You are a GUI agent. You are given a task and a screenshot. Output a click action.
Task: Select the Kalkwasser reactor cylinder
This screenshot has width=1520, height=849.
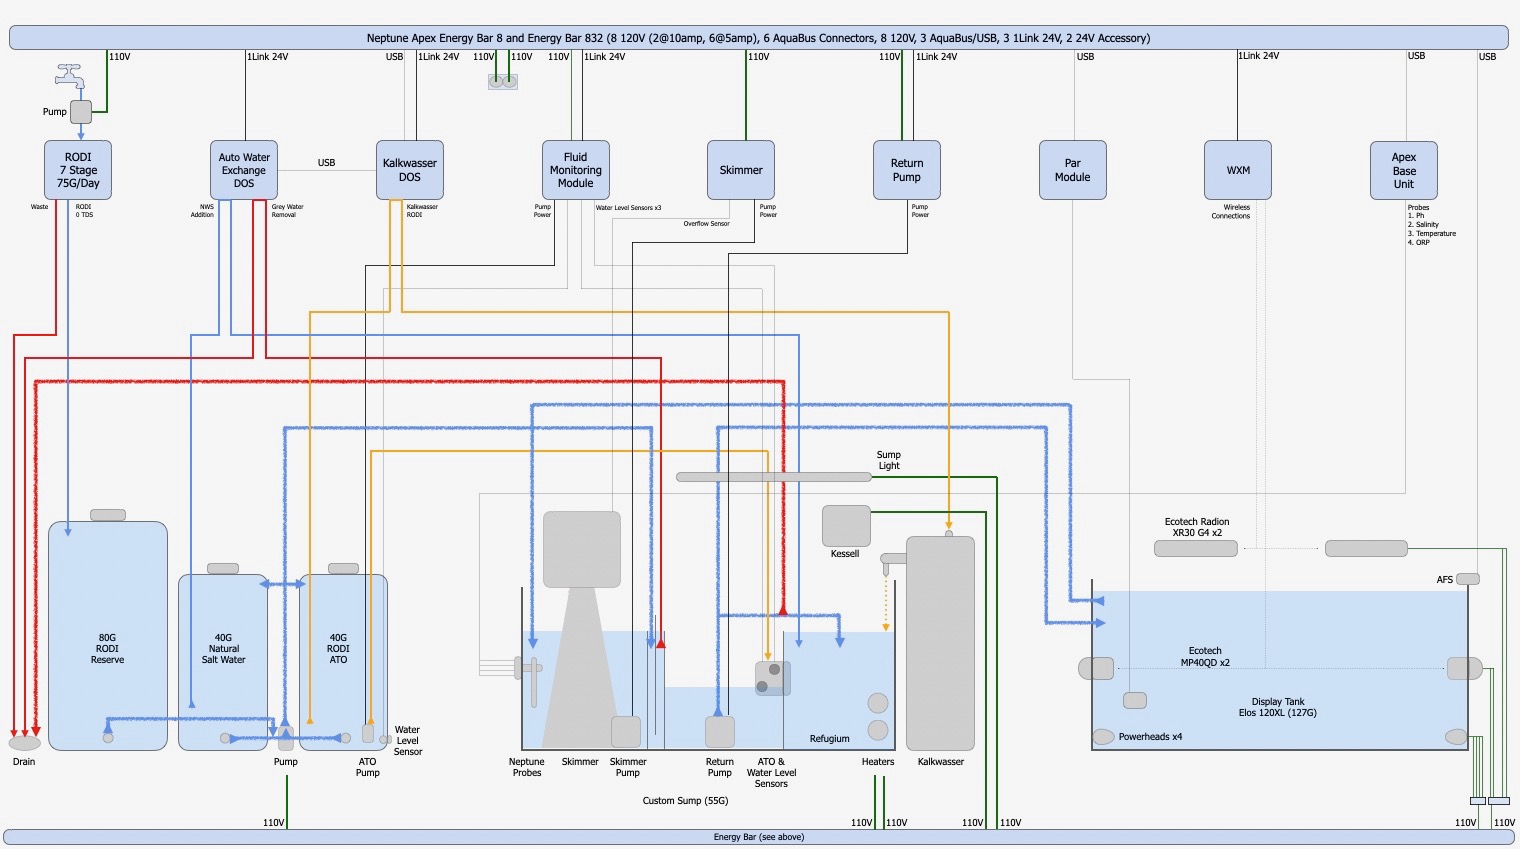pos(940,643)
